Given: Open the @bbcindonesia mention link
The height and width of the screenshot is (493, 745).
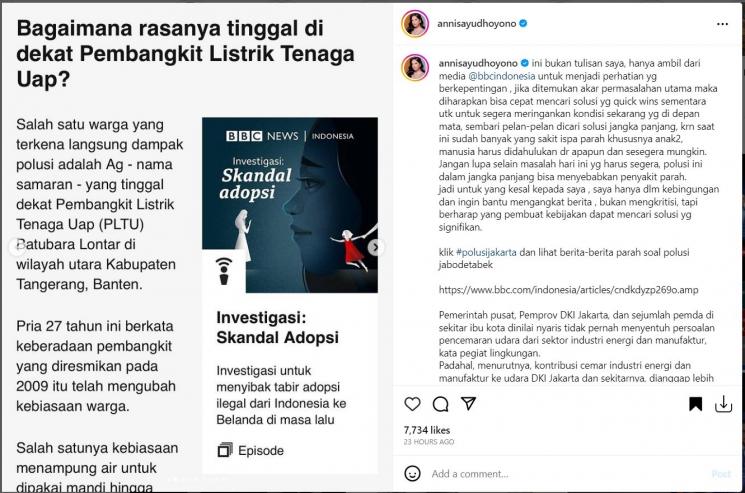Looking at the screenshot, I should click(x=501, y=76).
